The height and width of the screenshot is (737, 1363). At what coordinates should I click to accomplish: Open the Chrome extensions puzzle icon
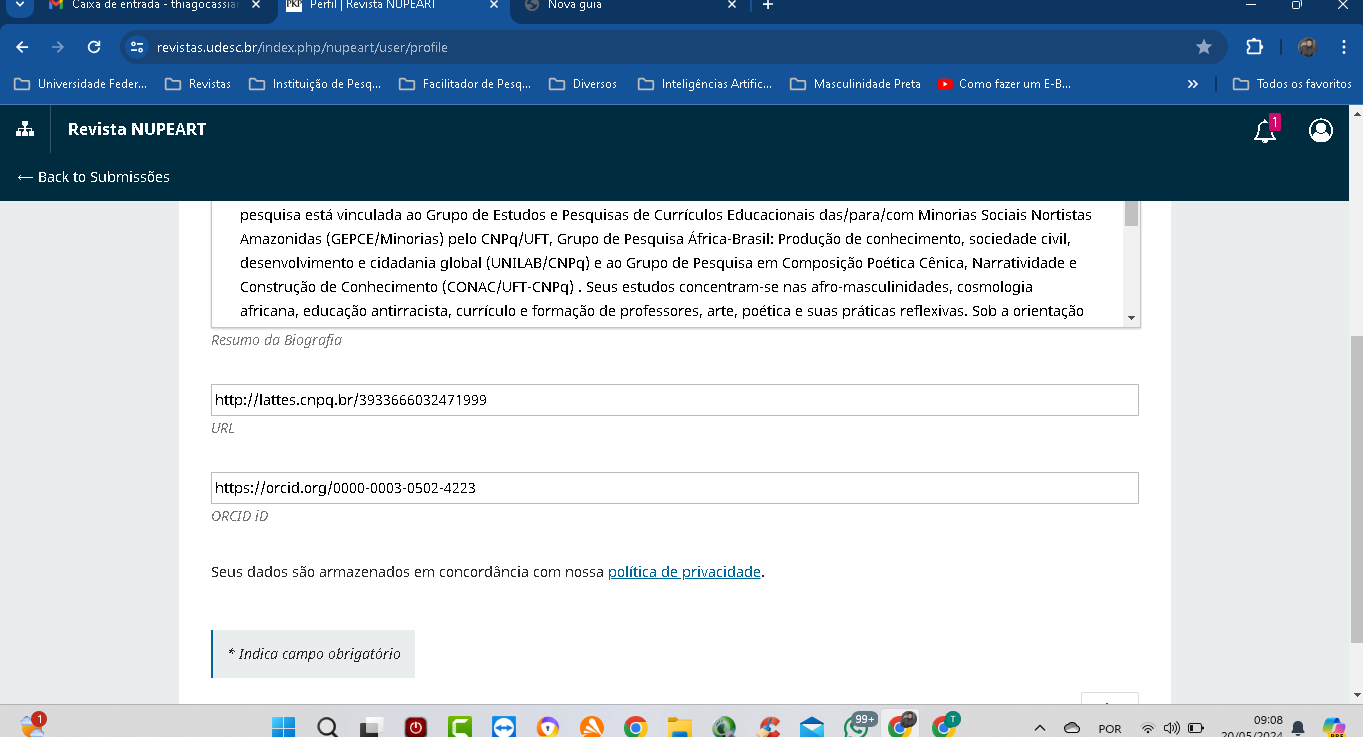pos(1254,47)
